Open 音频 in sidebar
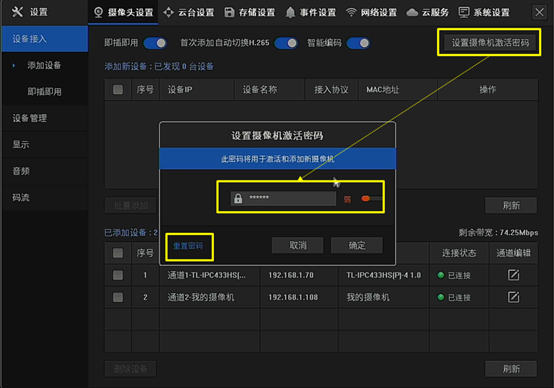Viewport: 554px width, 388px height. pyautogui.click(x=45, y=171)
